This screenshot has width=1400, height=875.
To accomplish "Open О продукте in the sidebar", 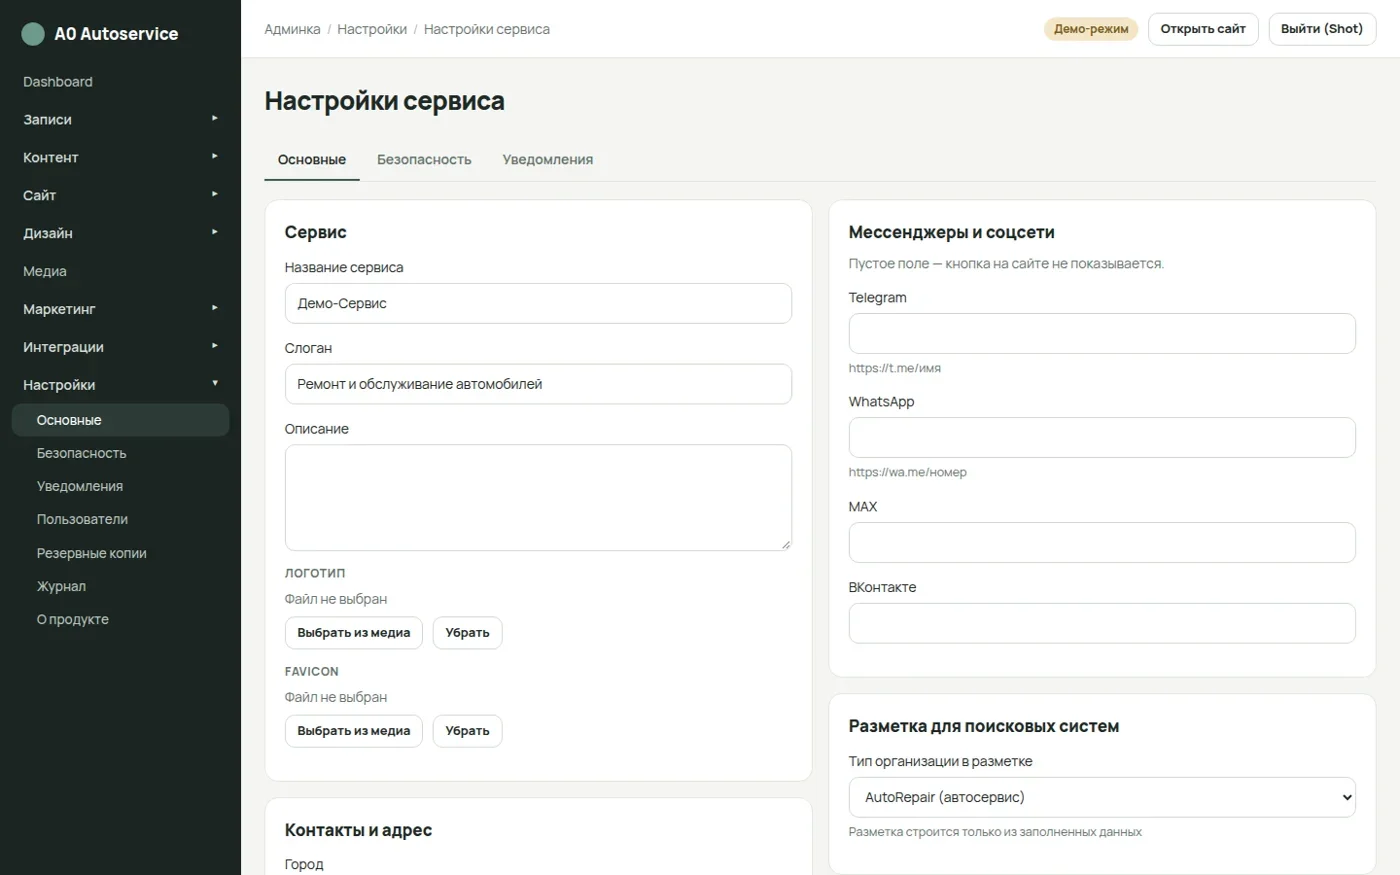I will point(120,619).
